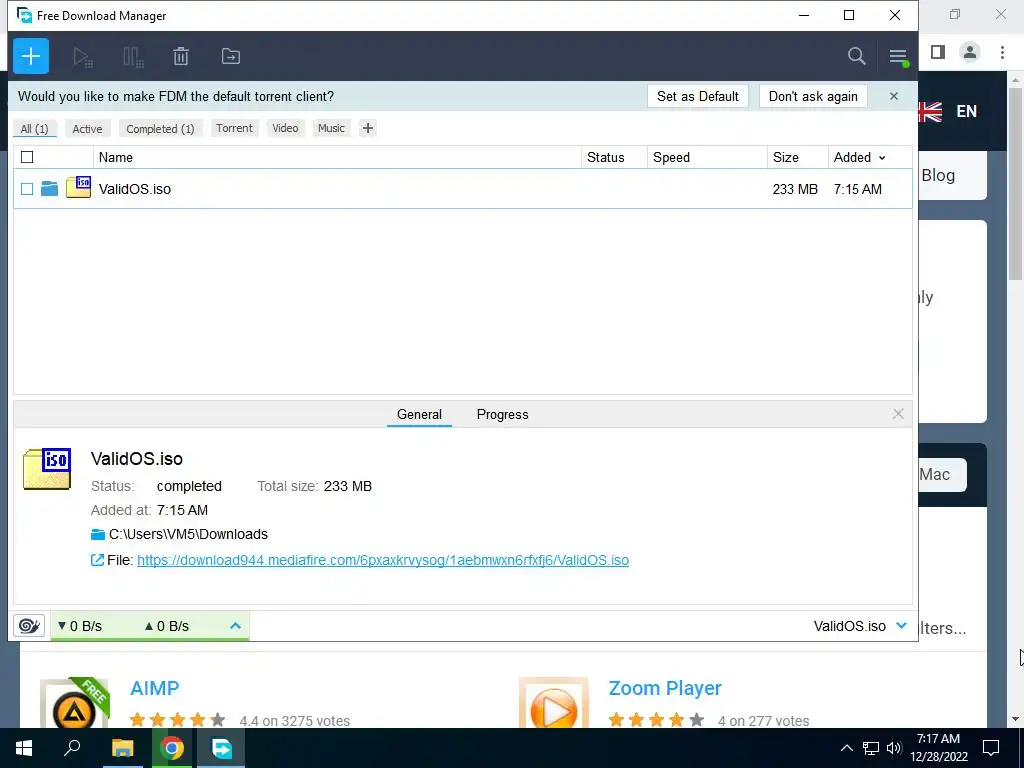Open the Zoom Player link in browser

coord(665,688)
